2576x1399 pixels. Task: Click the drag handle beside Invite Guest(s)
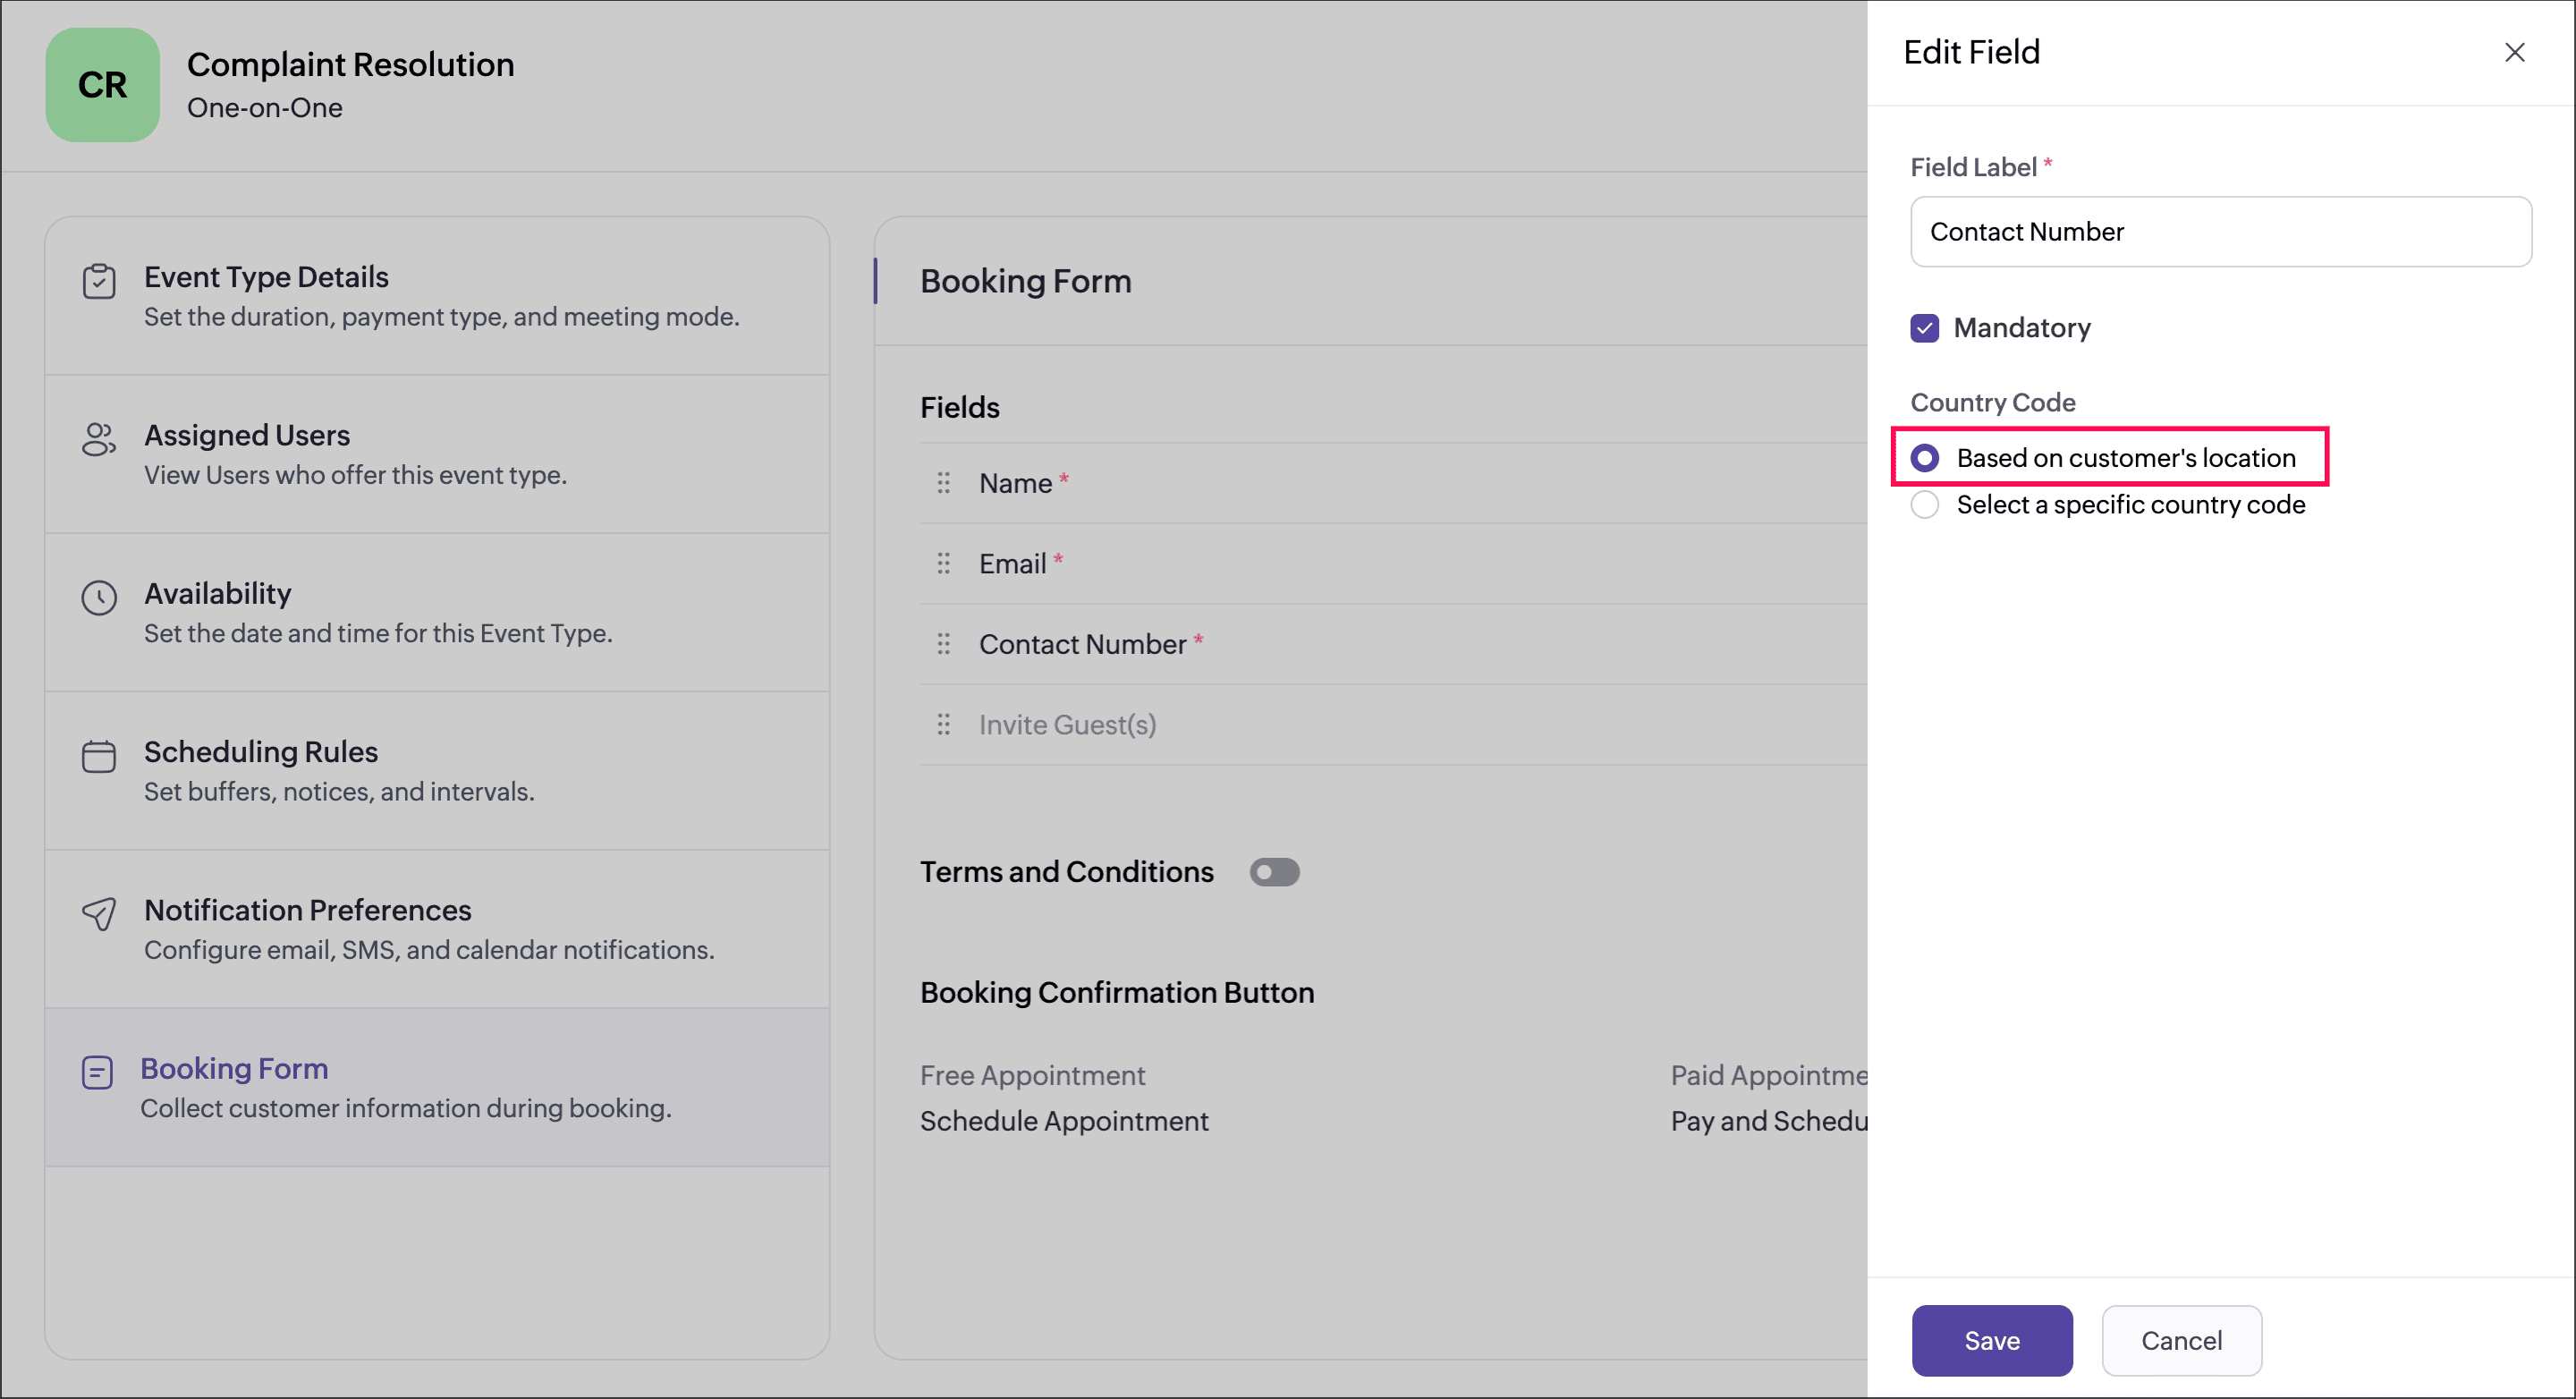point(943,724)
